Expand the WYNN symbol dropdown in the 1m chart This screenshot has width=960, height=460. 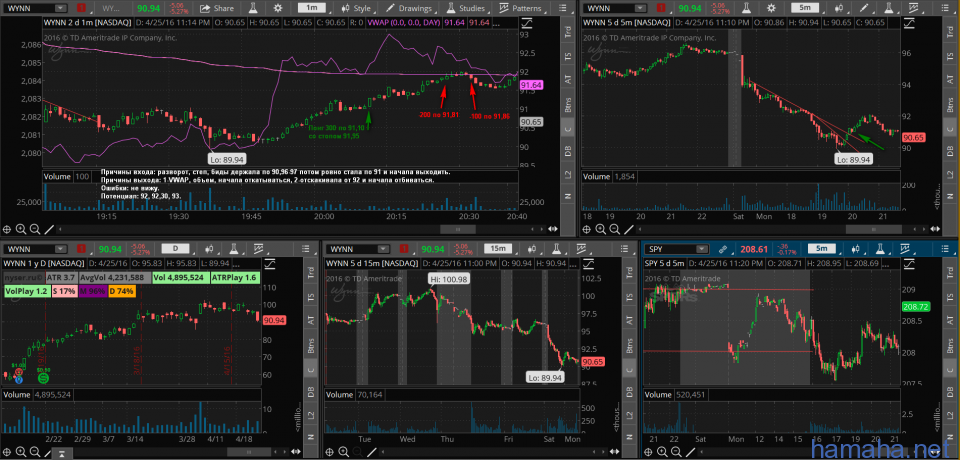(x=61, y=8)
